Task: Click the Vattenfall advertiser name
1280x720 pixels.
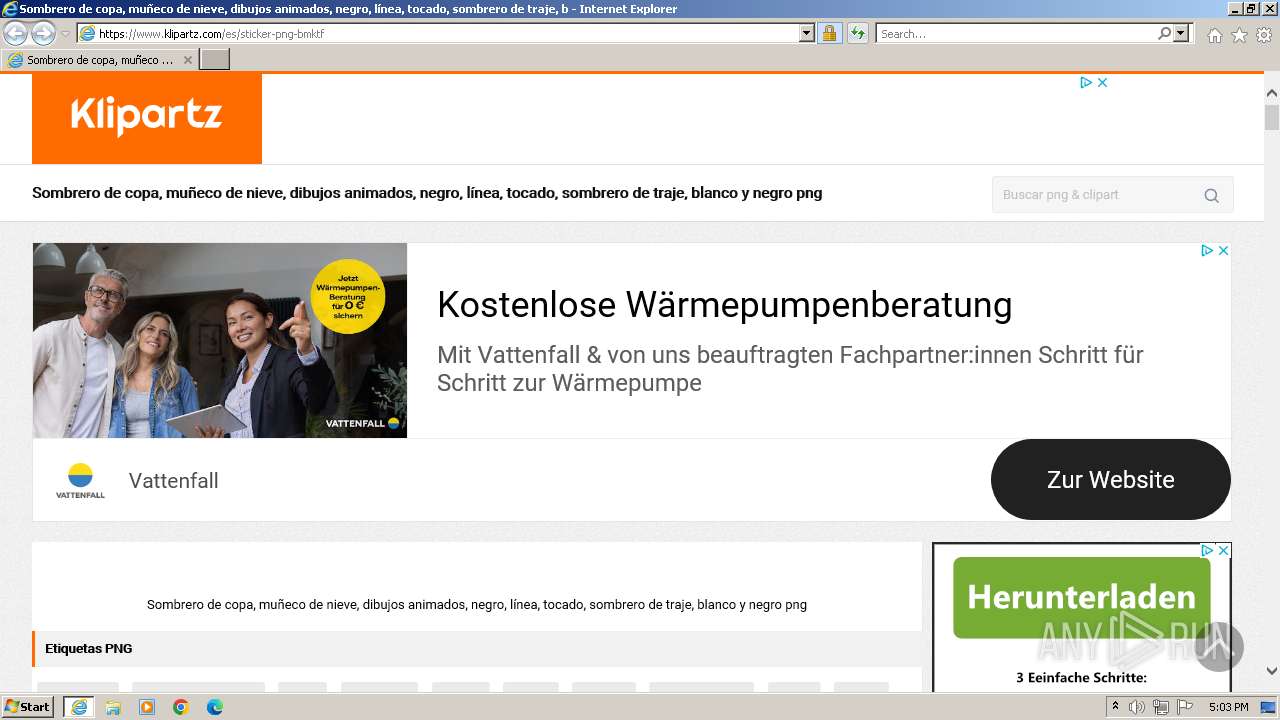Action: tap(174, 481)
